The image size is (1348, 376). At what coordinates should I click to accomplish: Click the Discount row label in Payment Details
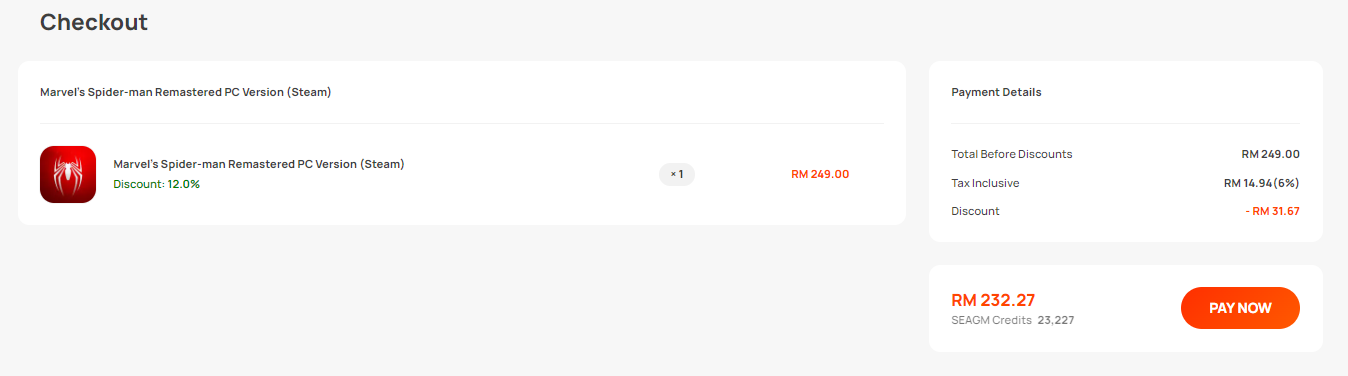[975, 211]
